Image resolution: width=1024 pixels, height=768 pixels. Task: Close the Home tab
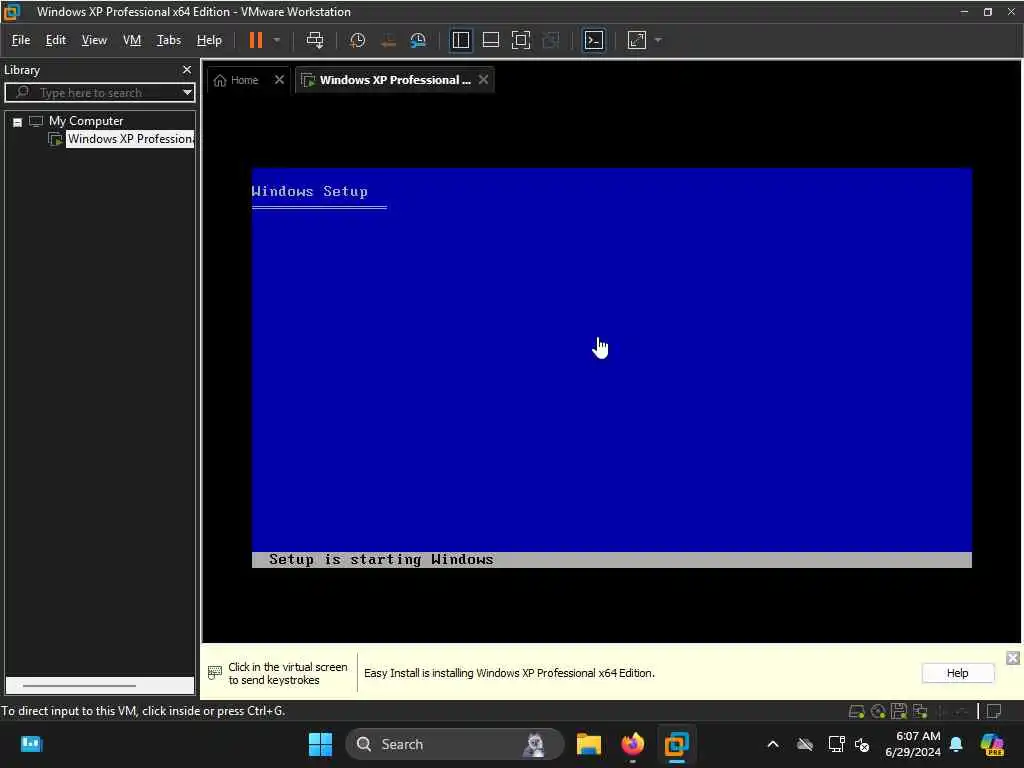279,80
